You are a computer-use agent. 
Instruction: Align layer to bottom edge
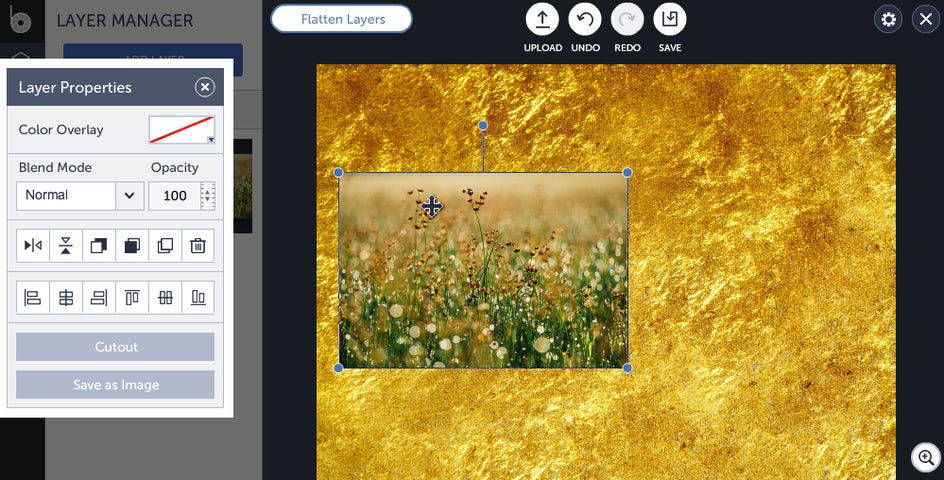(x=198, y=298)
